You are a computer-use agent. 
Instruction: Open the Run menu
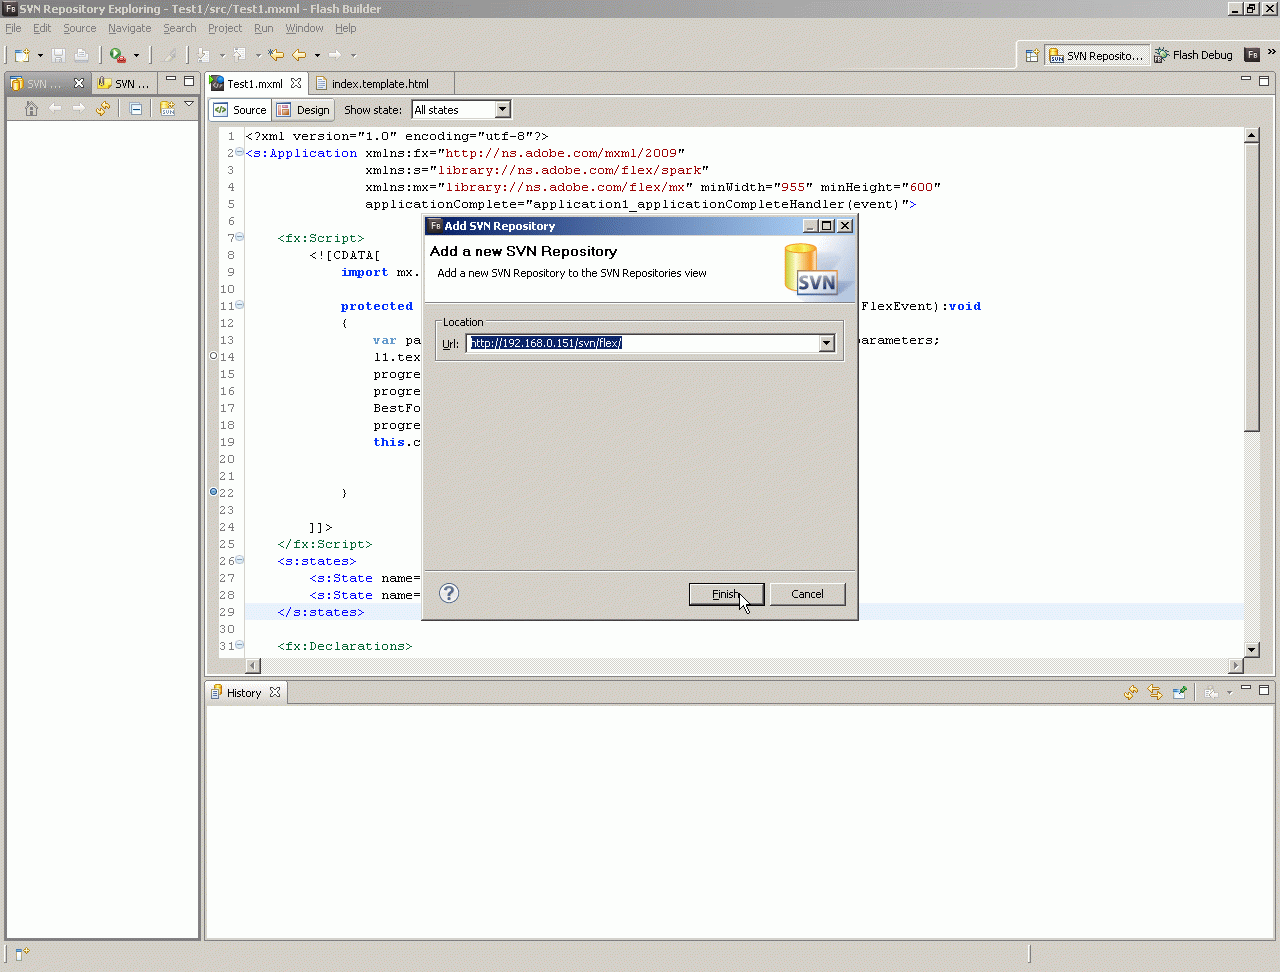point(264,28)
